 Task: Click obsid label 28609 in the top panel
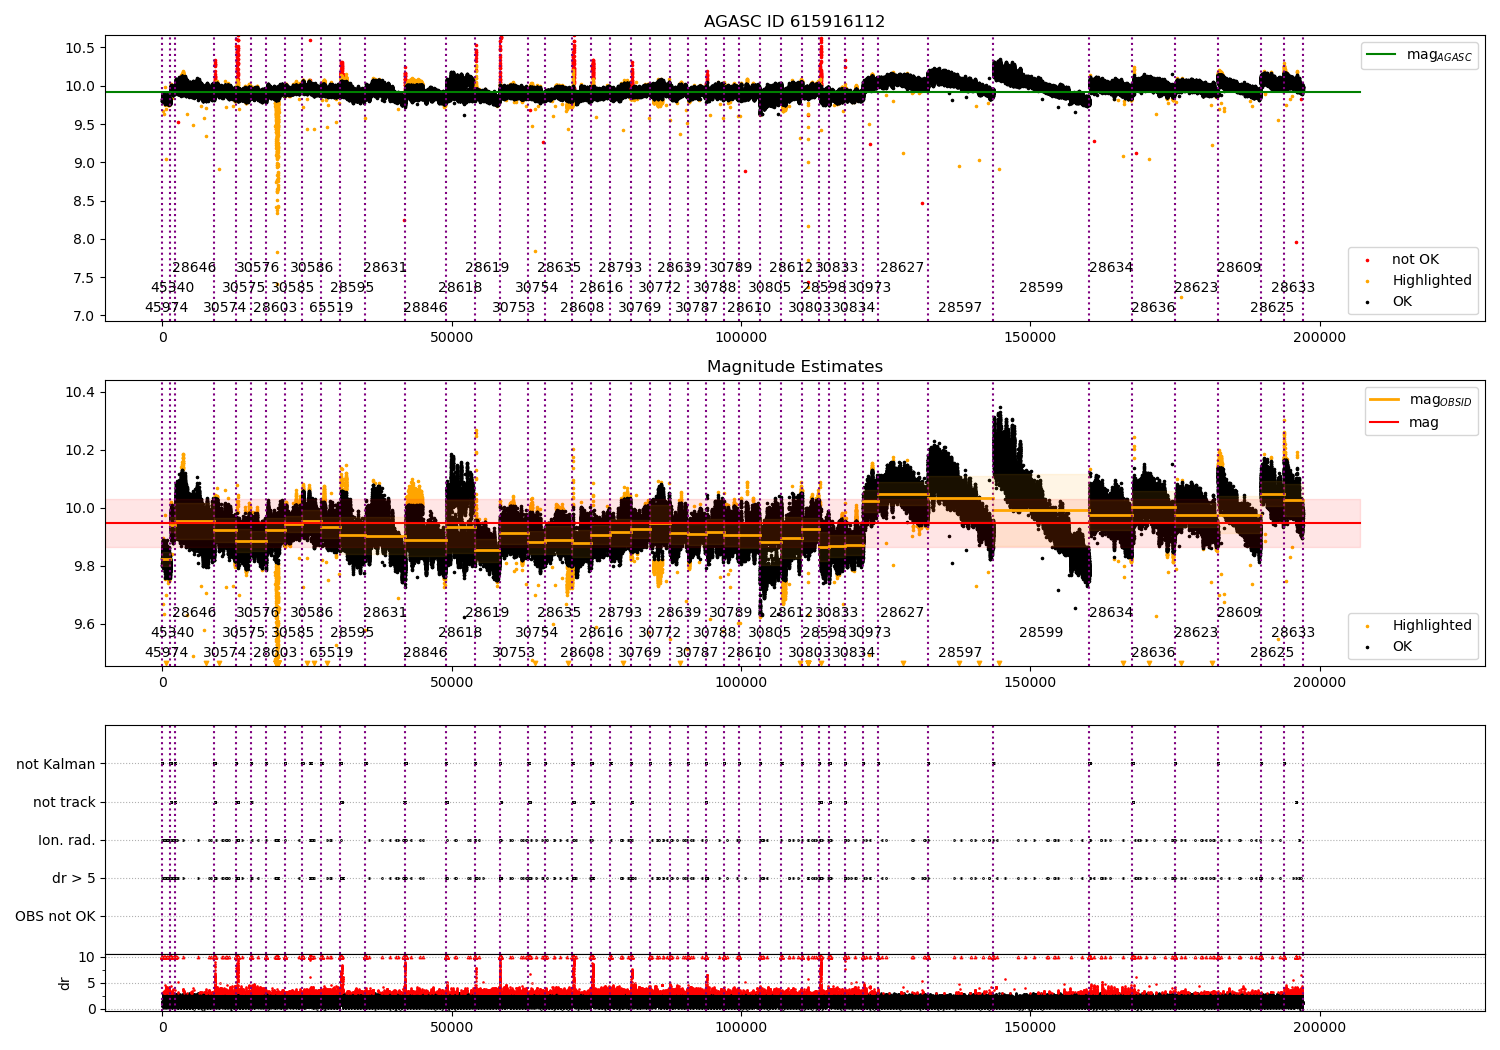click(1239, 268)
